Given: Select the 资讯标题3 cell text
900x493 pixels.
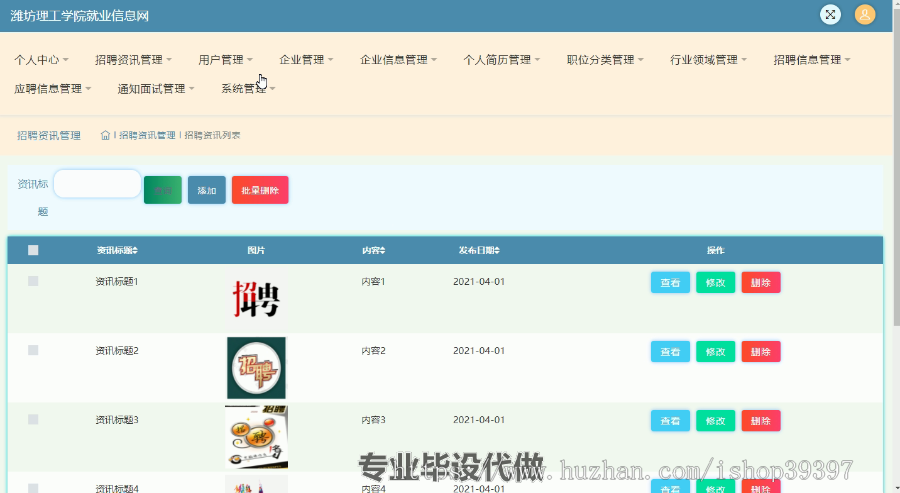Looking at the screenshot, I should [x=117, y=420].
